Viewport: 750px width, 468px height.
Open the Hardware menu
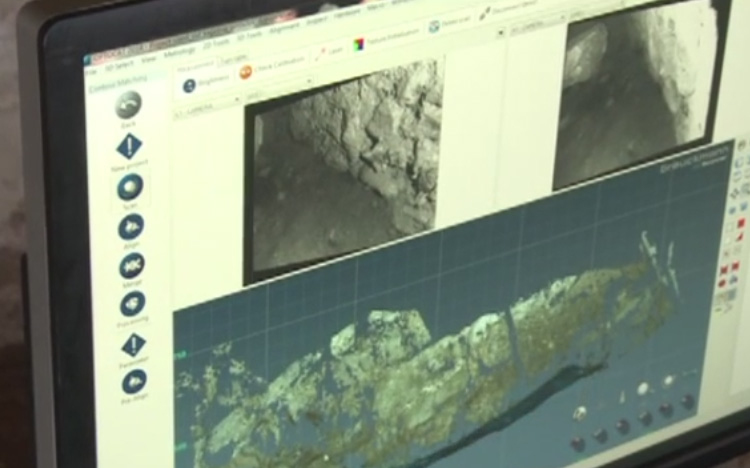click(x=347, y=14)
